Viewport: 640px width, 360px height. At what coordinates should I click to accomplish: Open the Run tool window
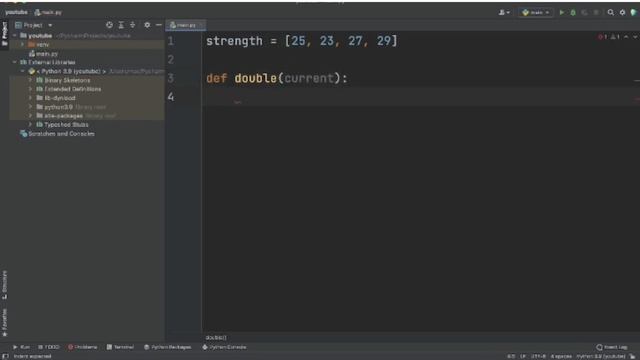click(21, 347)
